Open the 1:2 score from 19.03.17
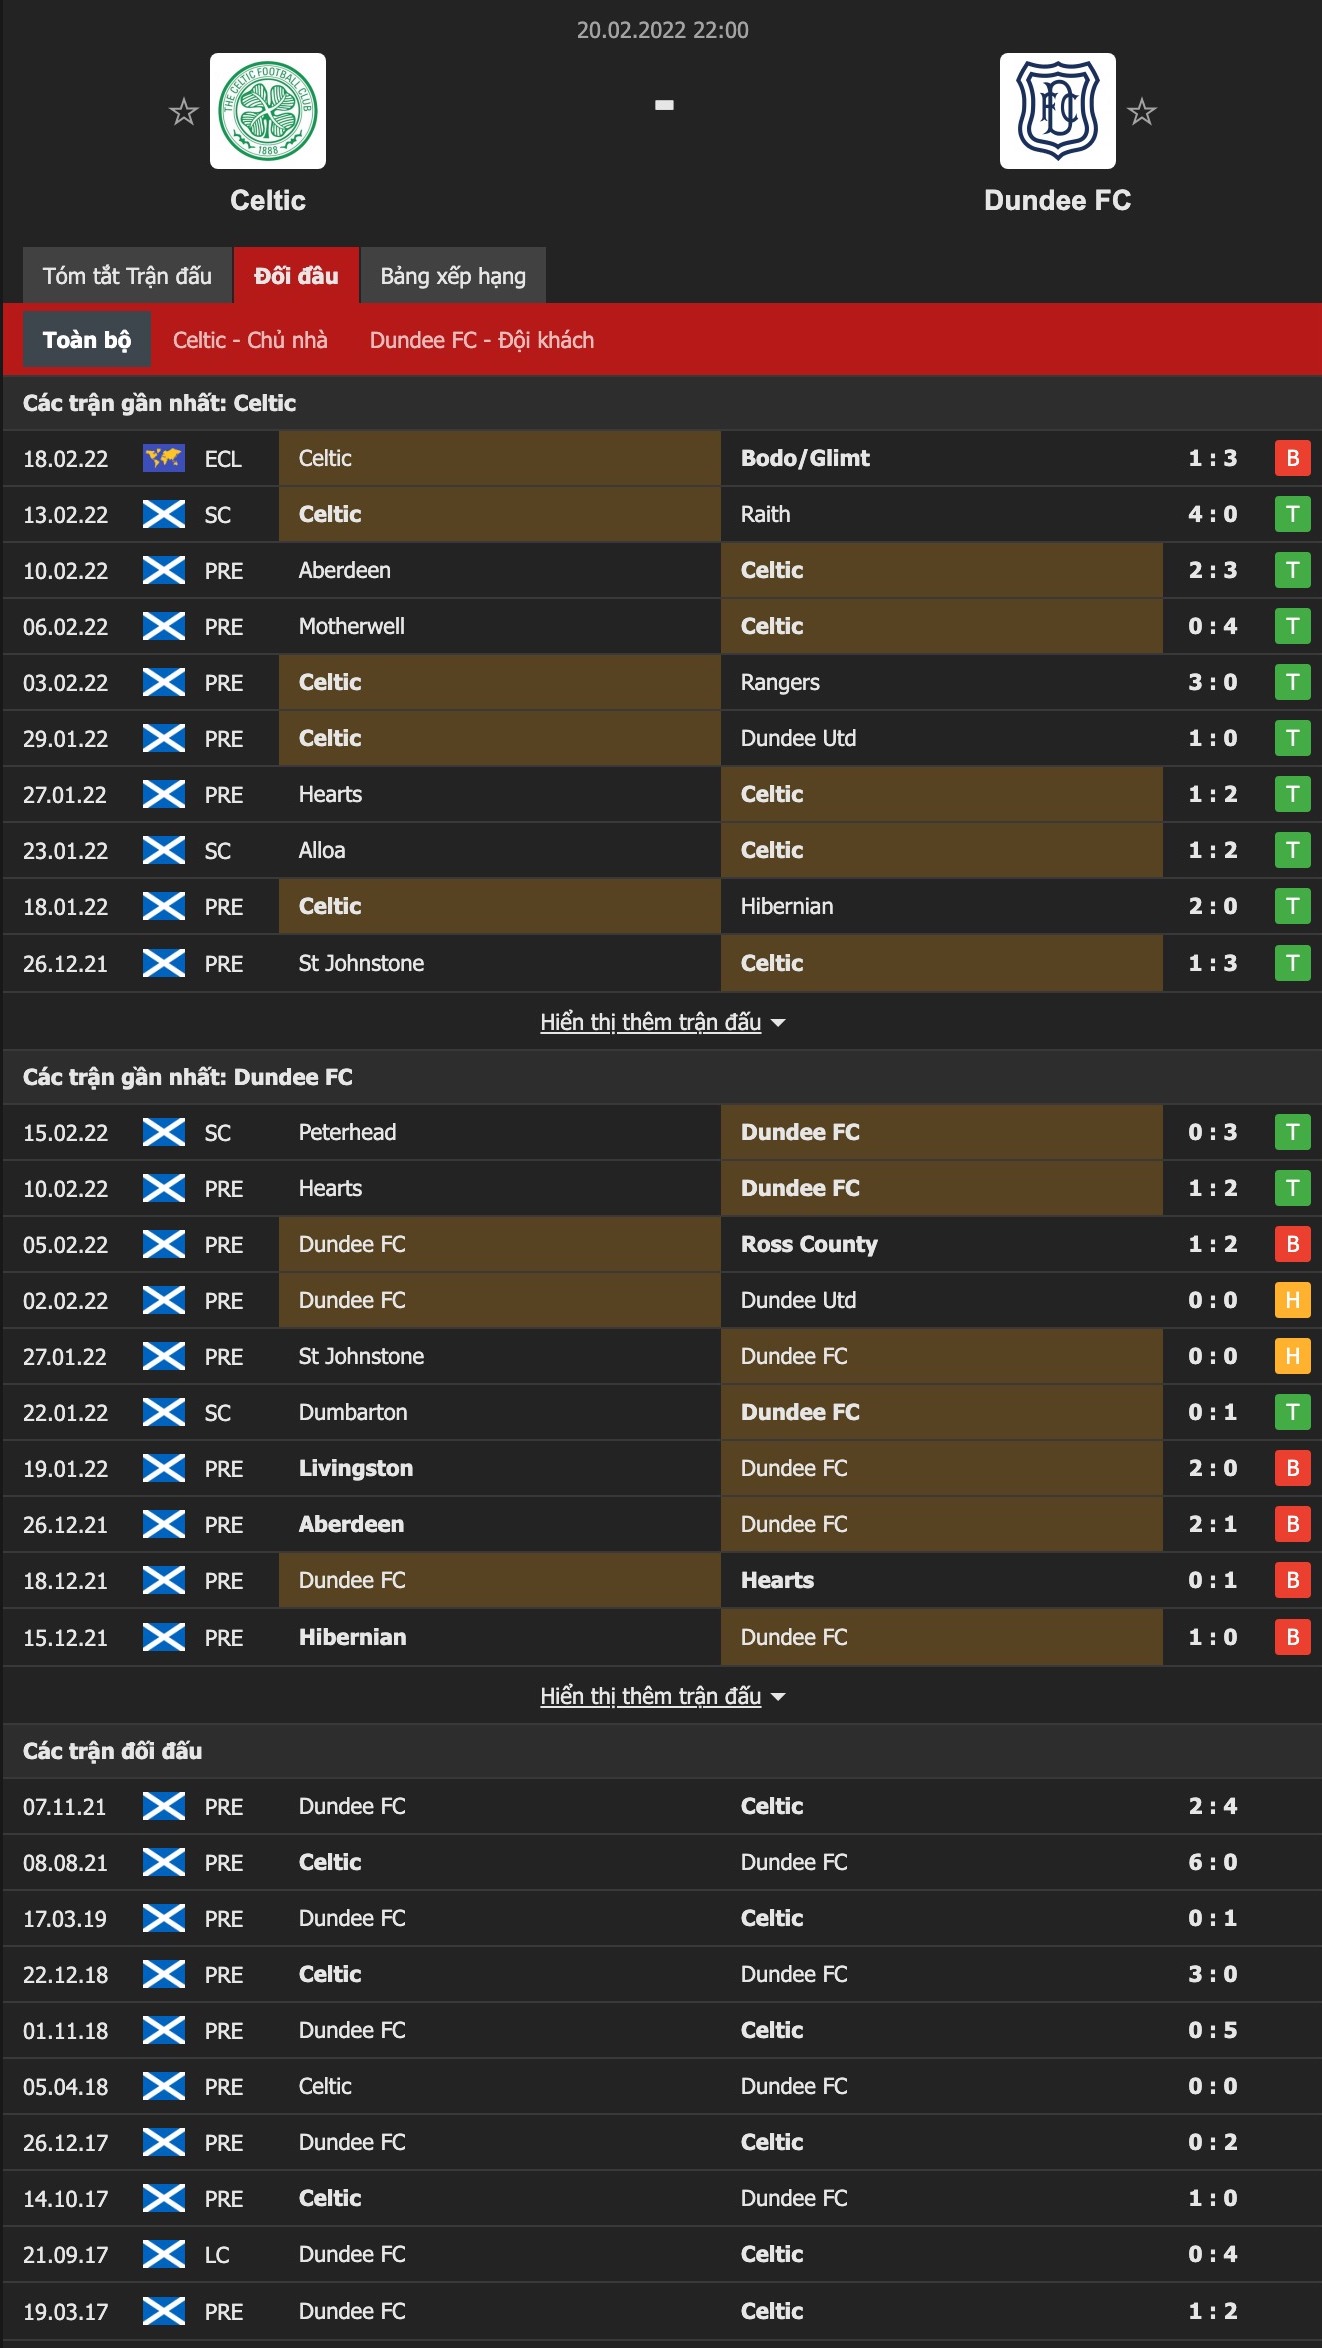Image resolution: width=1322 pixels, height=2348 pixels. (x=1213, y=2311)
